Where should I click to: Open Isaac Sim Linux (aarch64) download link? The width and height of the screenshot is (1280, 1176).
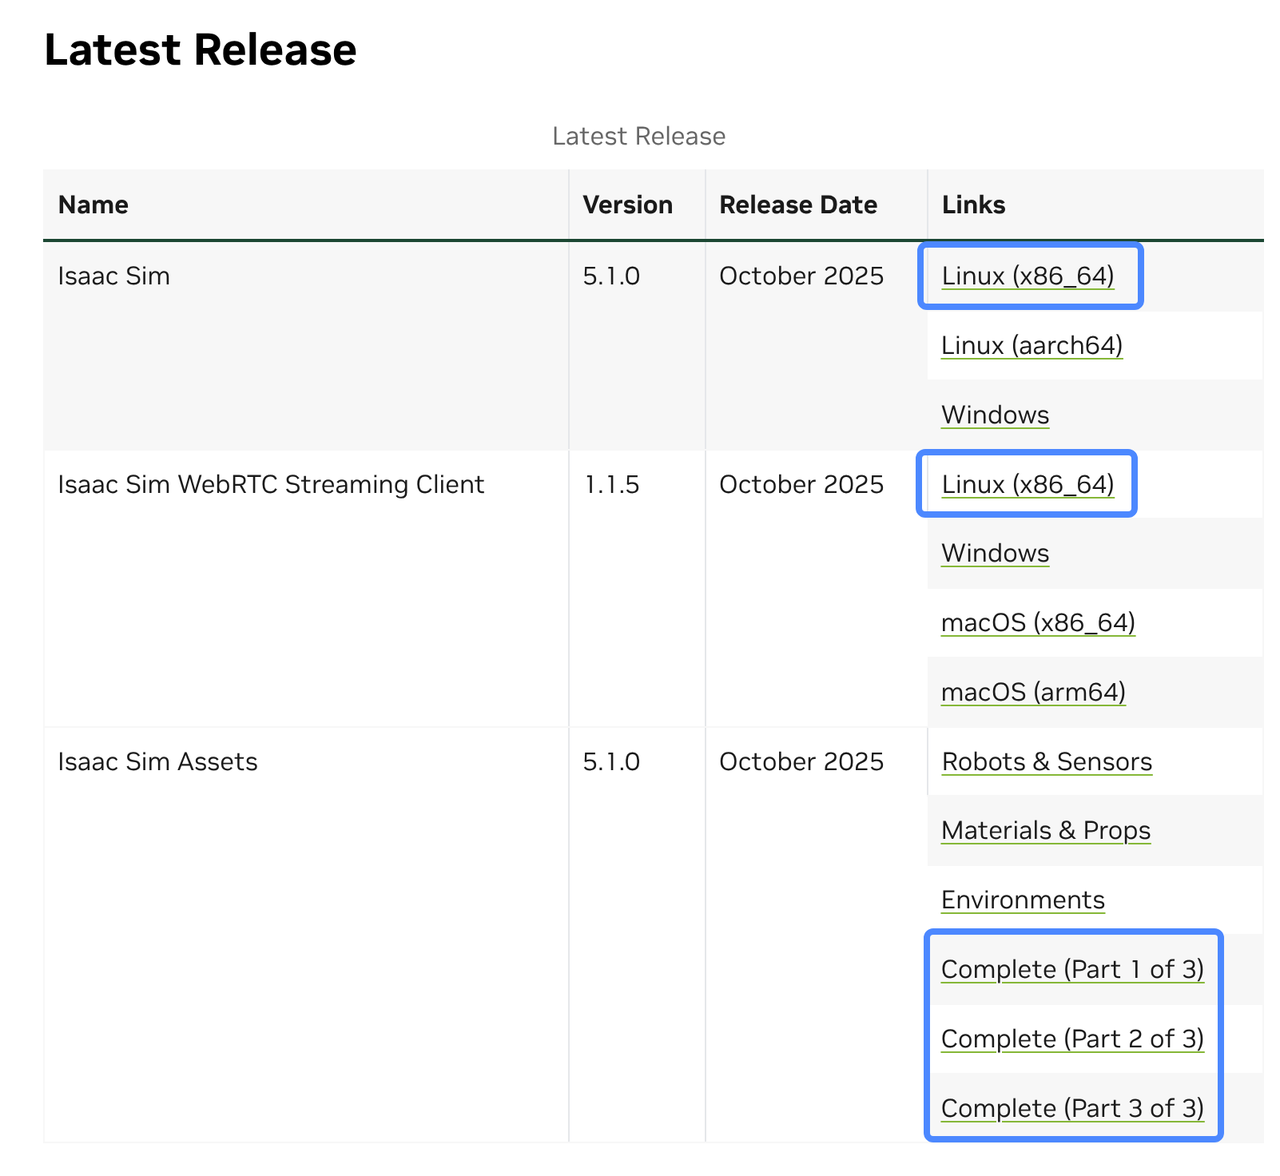tap(1032, 346)
